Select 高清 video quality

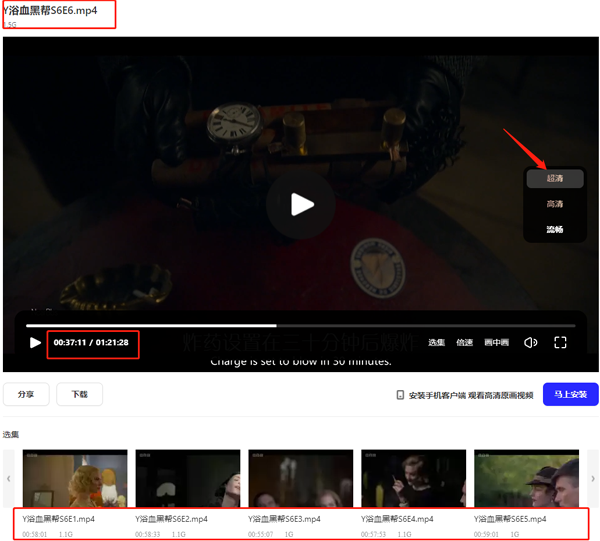555,204
